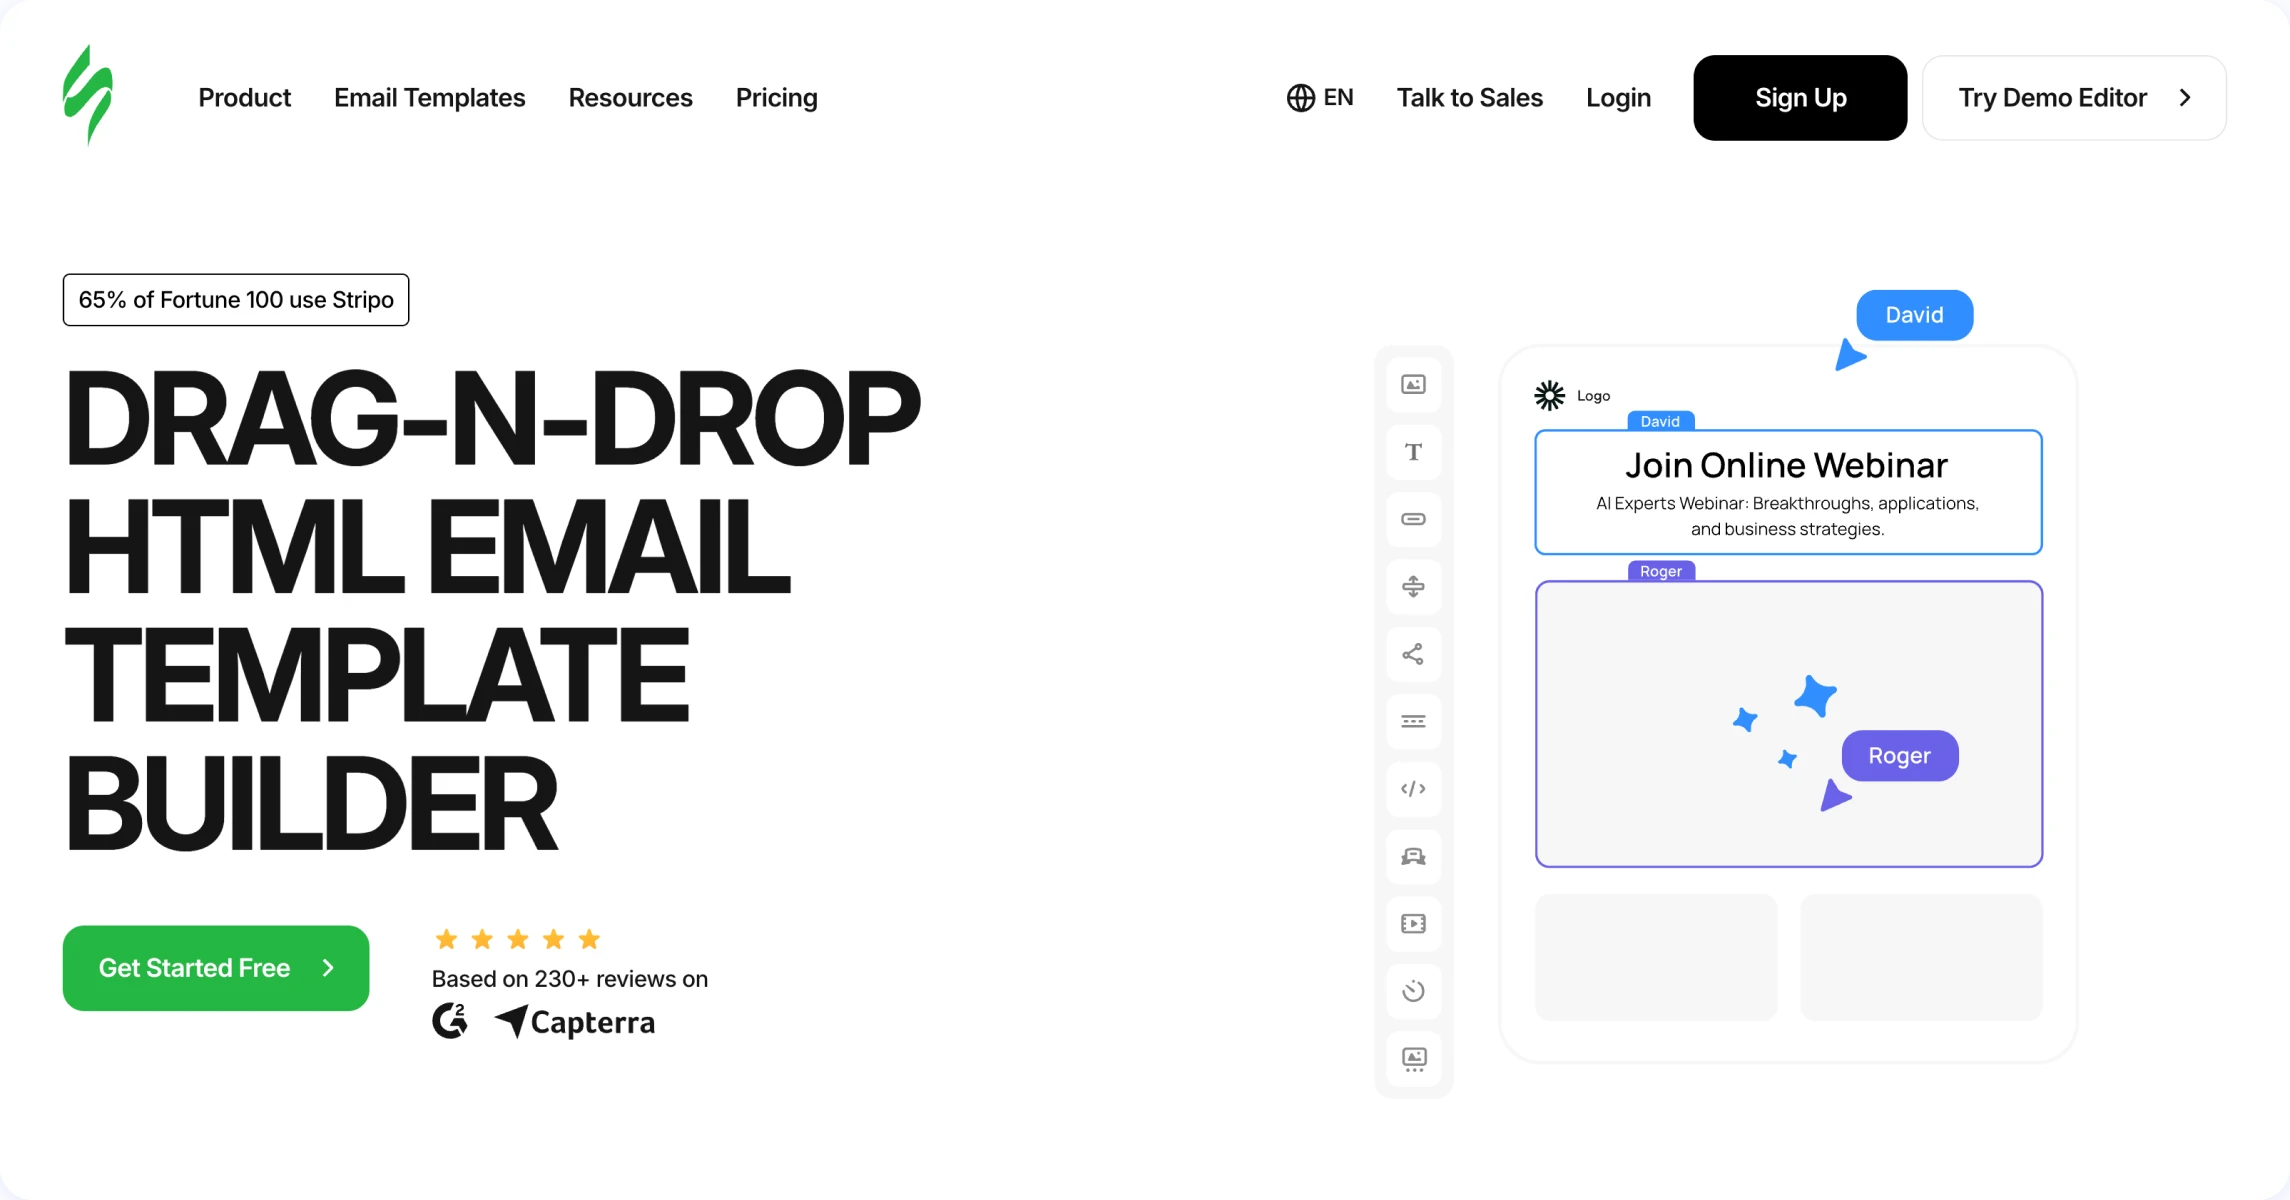Select the menu divider block icon

(x=1413, y=722)
